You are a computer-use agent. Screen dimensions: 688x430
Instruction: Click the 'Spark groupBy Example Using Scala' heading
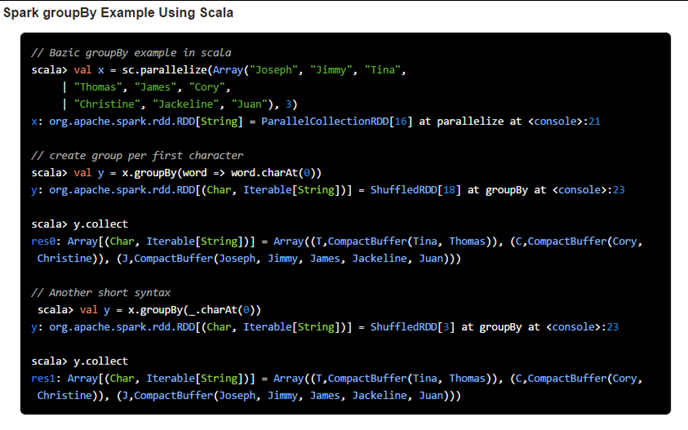click(119, 12)
